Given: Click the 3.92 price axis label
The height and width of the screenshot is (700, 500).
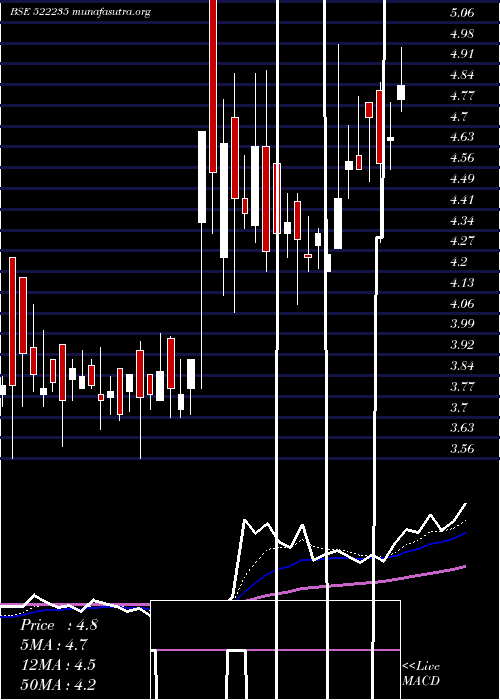Looking at the screenshot, I should click(462, 345).
